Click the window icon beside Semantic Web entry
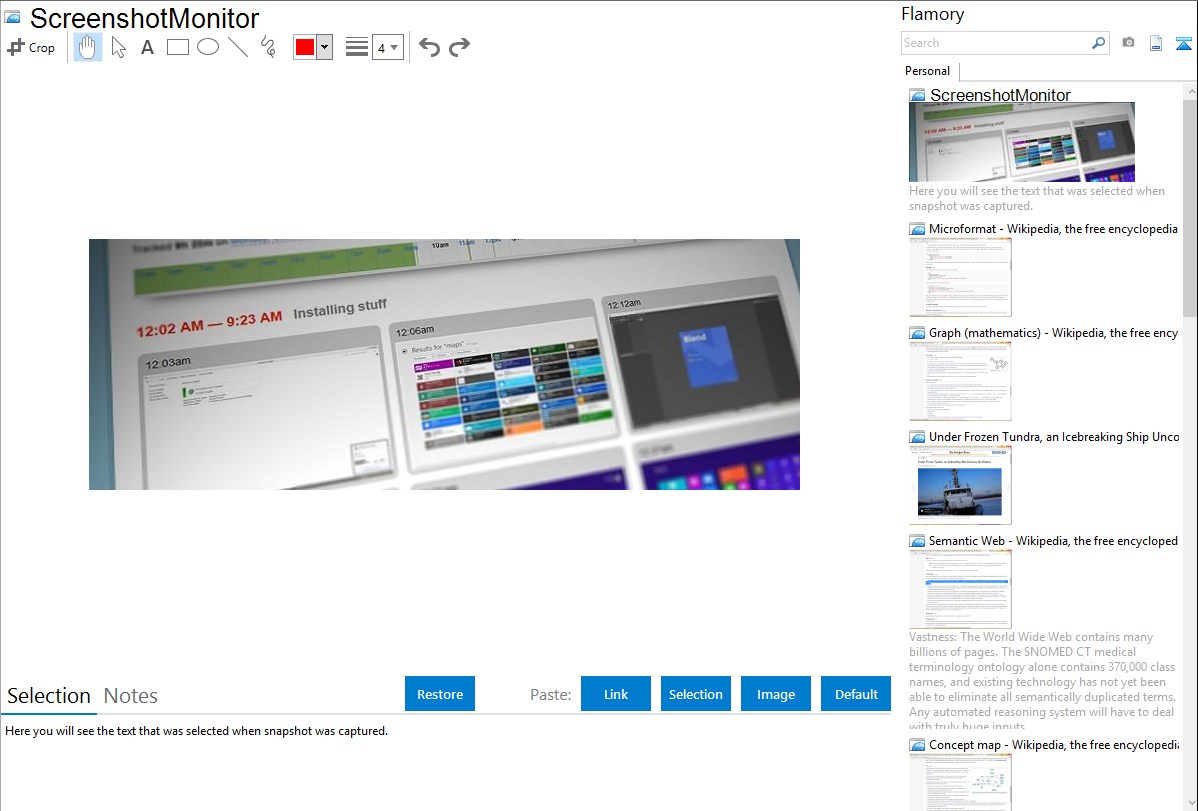This screenshot has width=1198, height=811. coord(917,540)
